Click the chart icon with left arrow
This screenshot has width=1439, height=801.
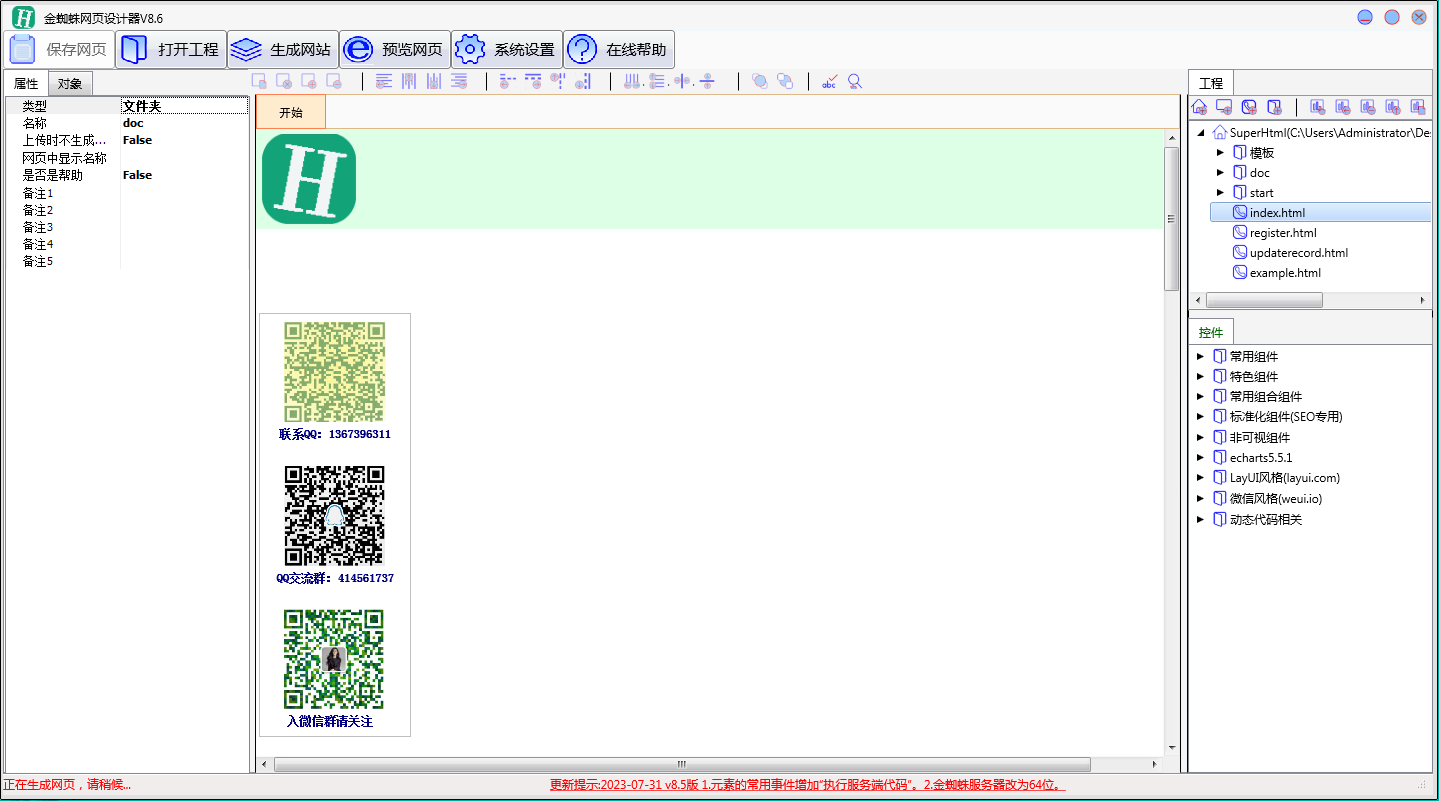(1343, 107)
